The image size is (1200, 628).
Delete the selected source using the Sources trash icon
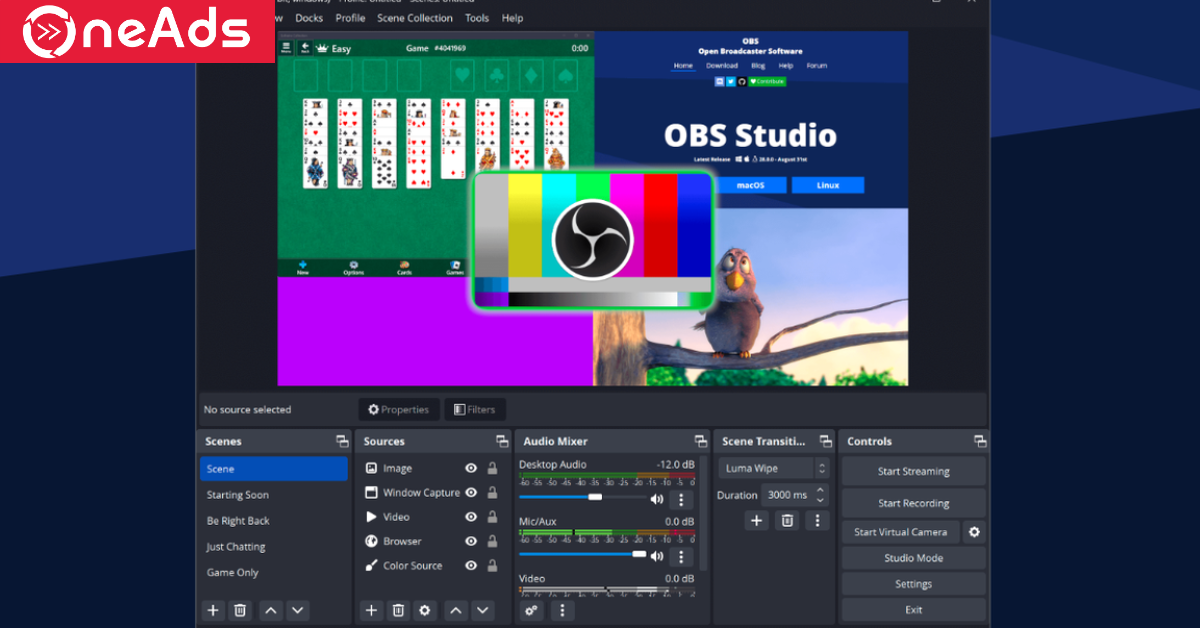(398, 610)
